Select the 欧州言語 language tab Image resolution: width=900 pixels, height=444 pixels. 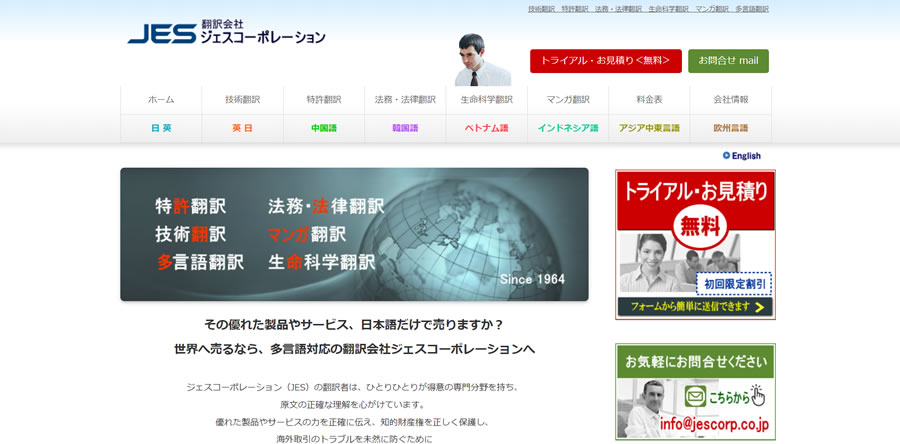point(731,128)
